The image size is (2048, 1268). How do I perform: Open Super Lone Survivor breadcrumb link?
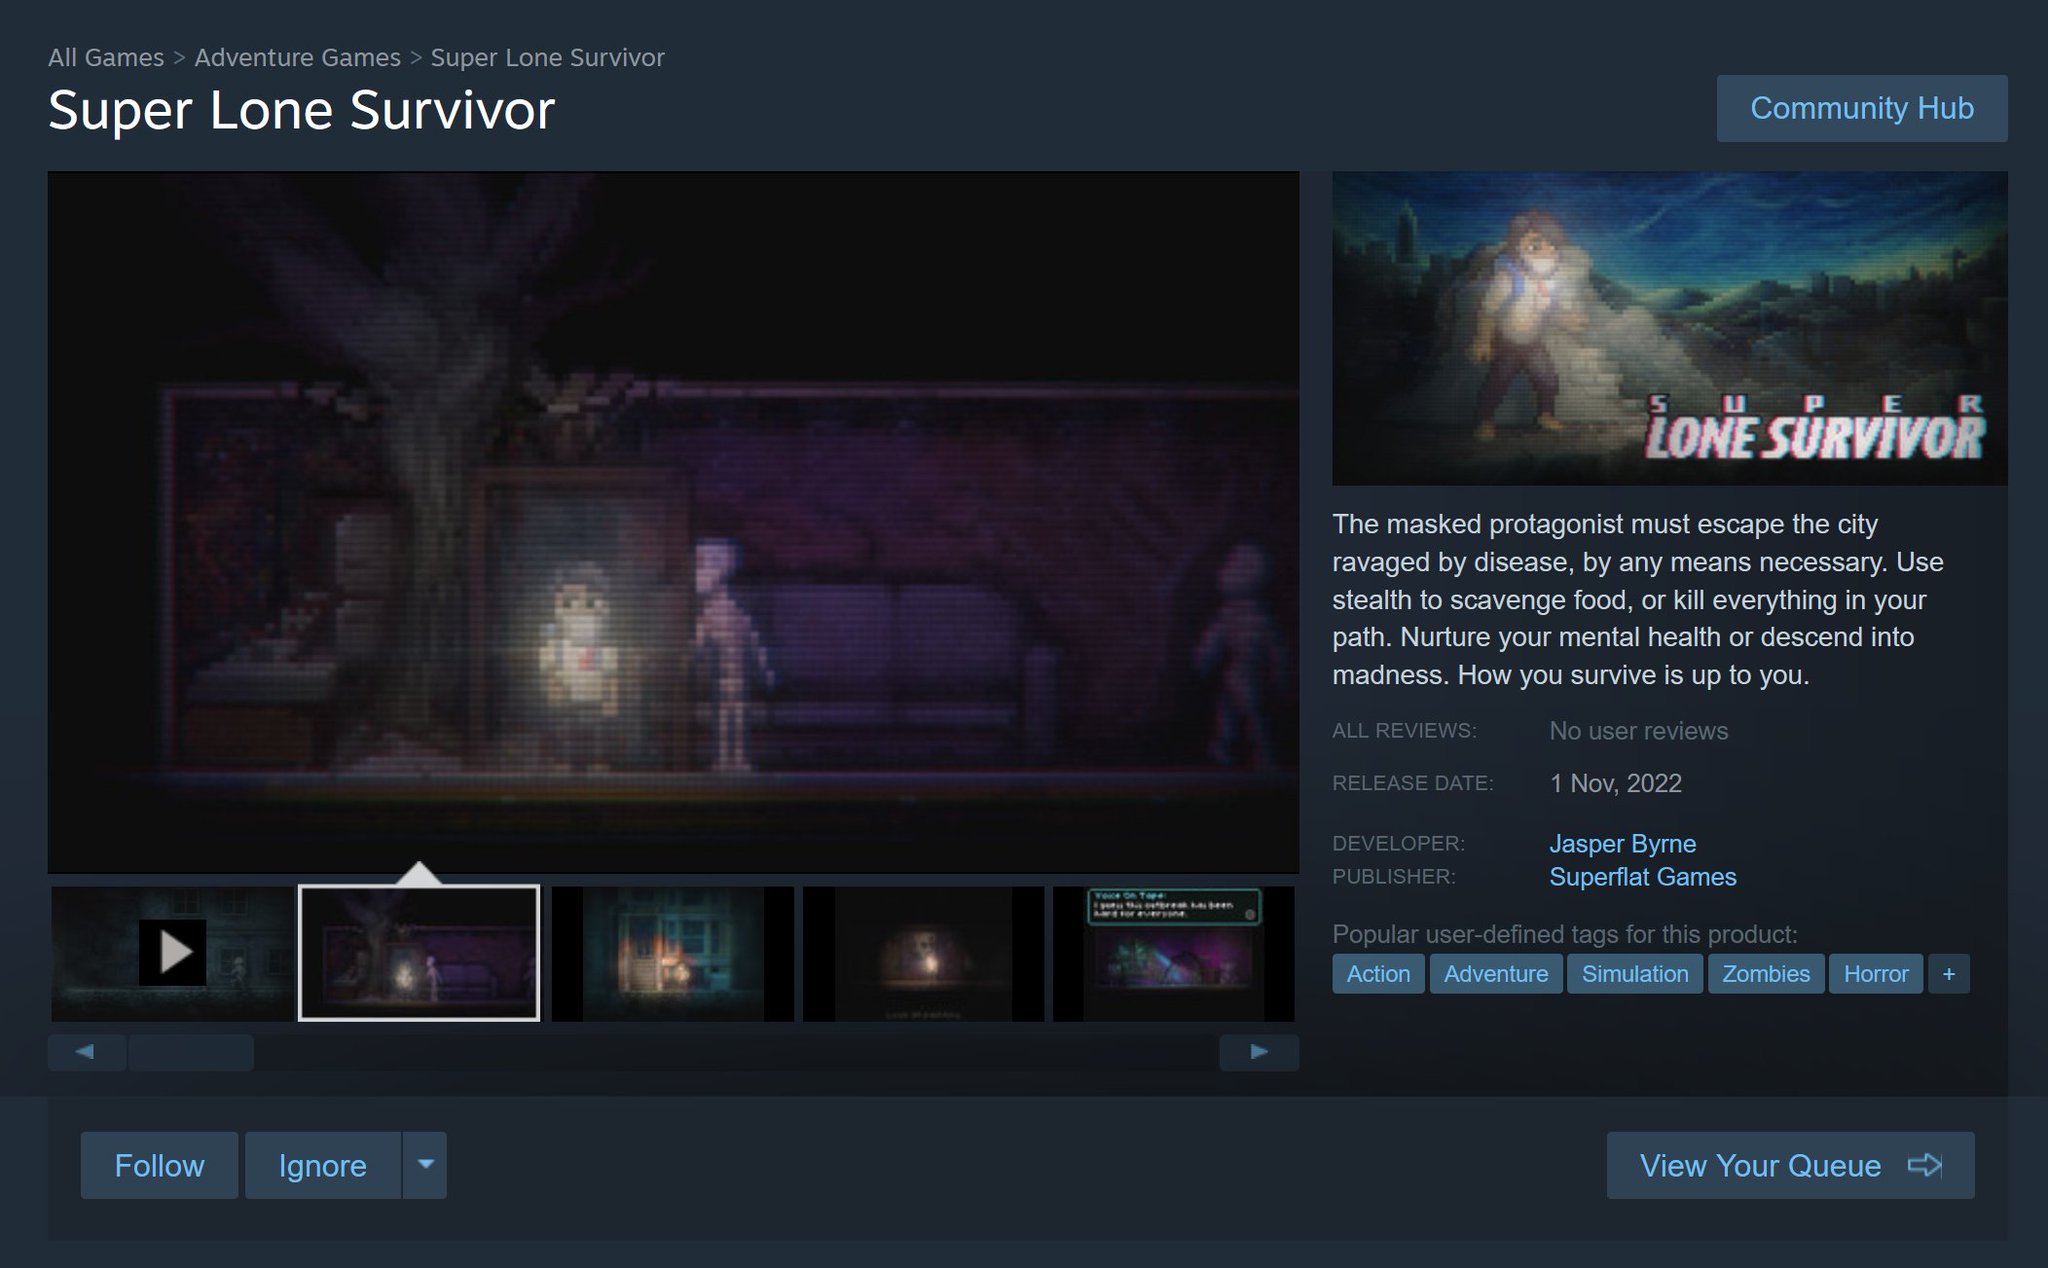pos(547,58)
